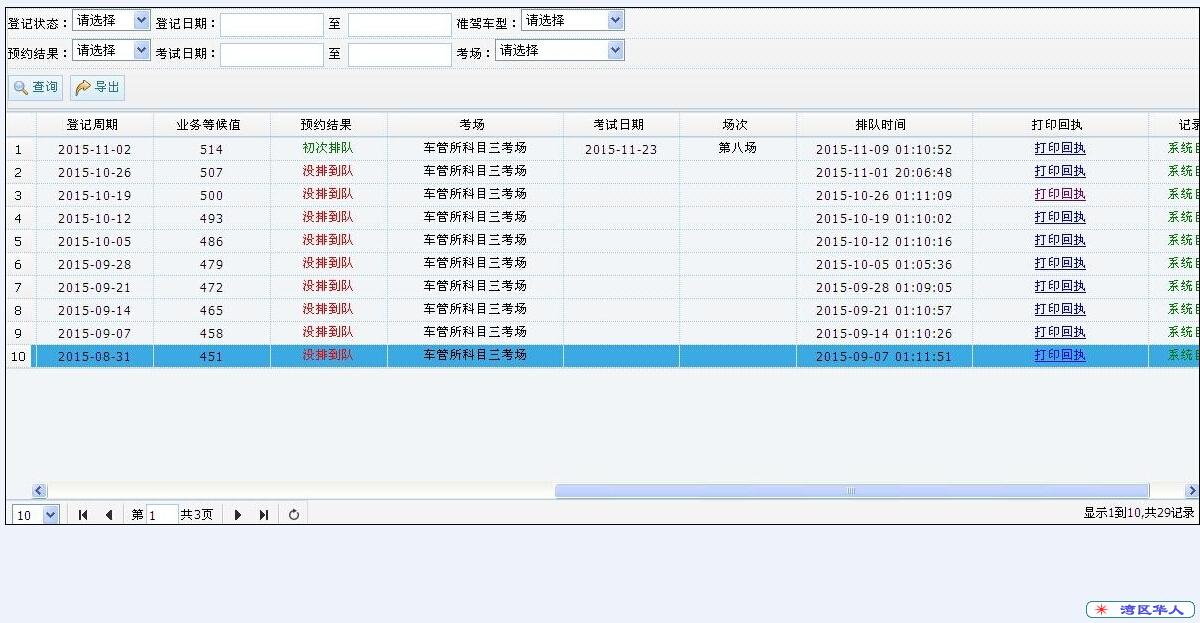Screen dimensions: 1200x623
Task: Jump to last page of results
Action: tap(264, 515)
